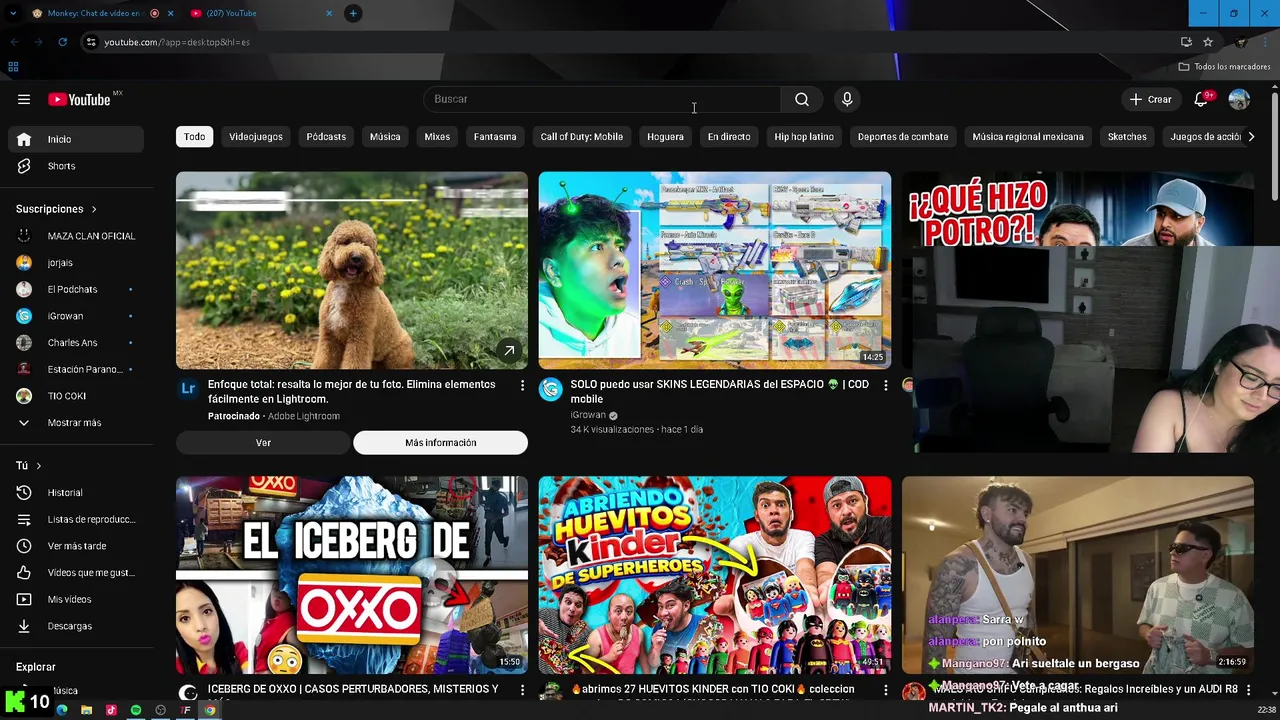Select the En directo filter chip
This screenshot has height=720, width=1280.
point(729,137)
